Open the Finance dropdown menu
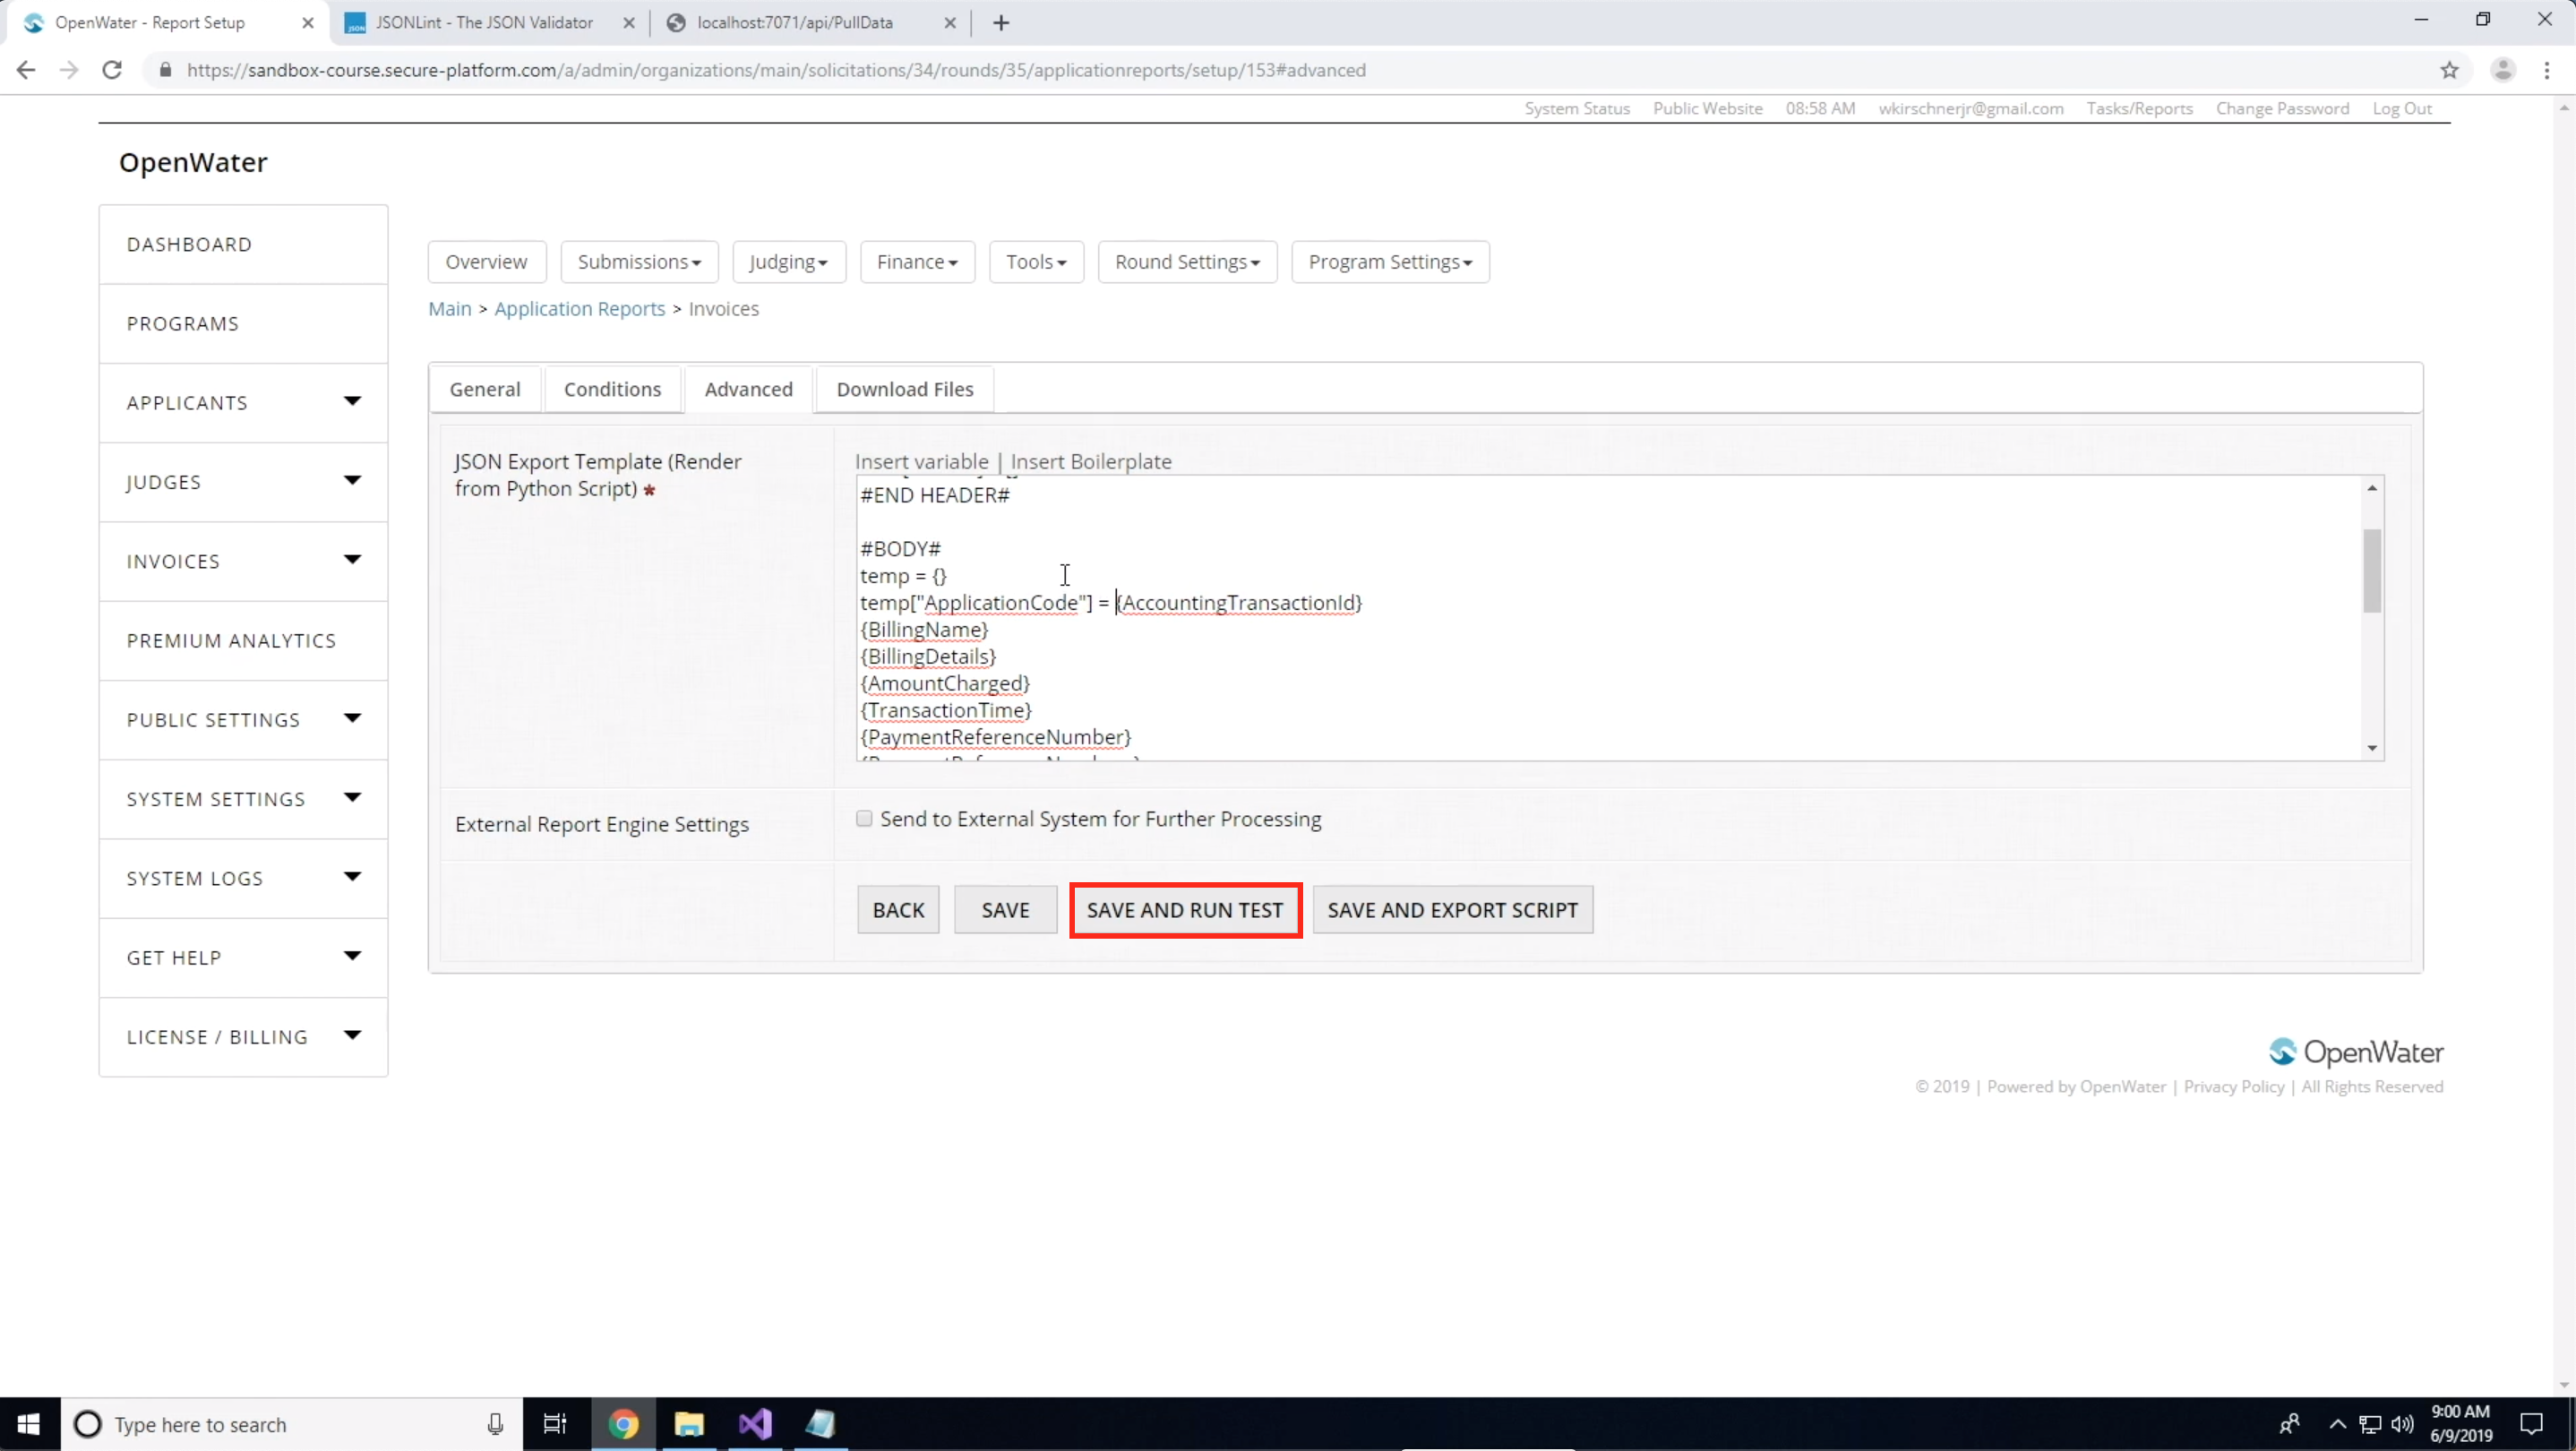 tap(917, 262)
